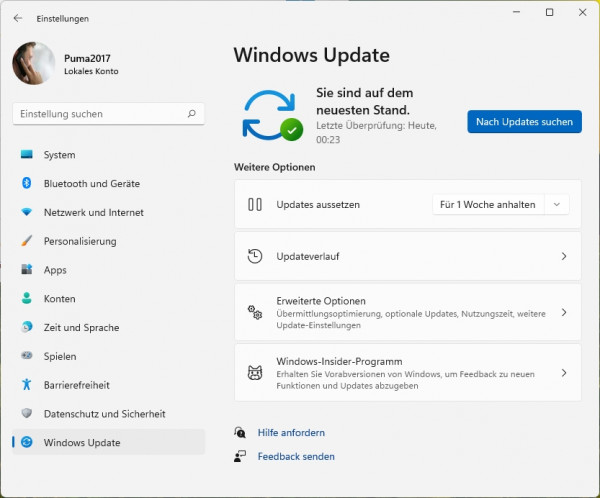The width and height of the screenshot is (600, 498).
Task: Expand the Erweiterte Optionen chevron
Action: [x=564, y=312]
